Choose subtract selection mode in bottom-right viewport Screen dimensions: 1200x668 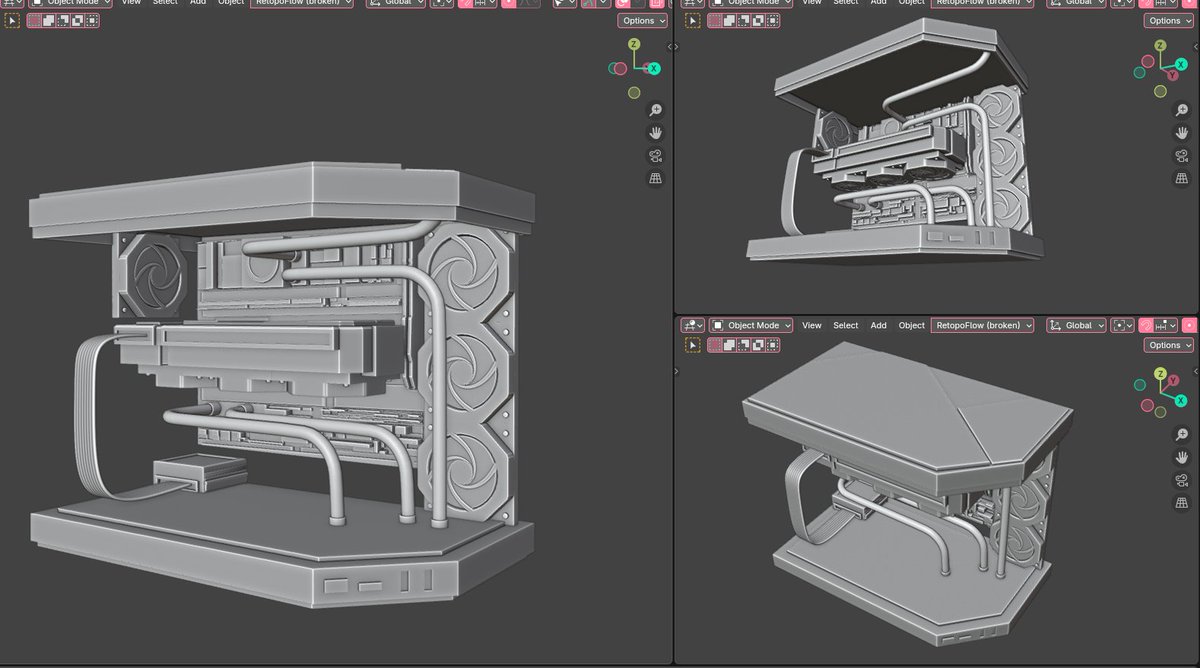pyautogui.click(x=743, y=345)
